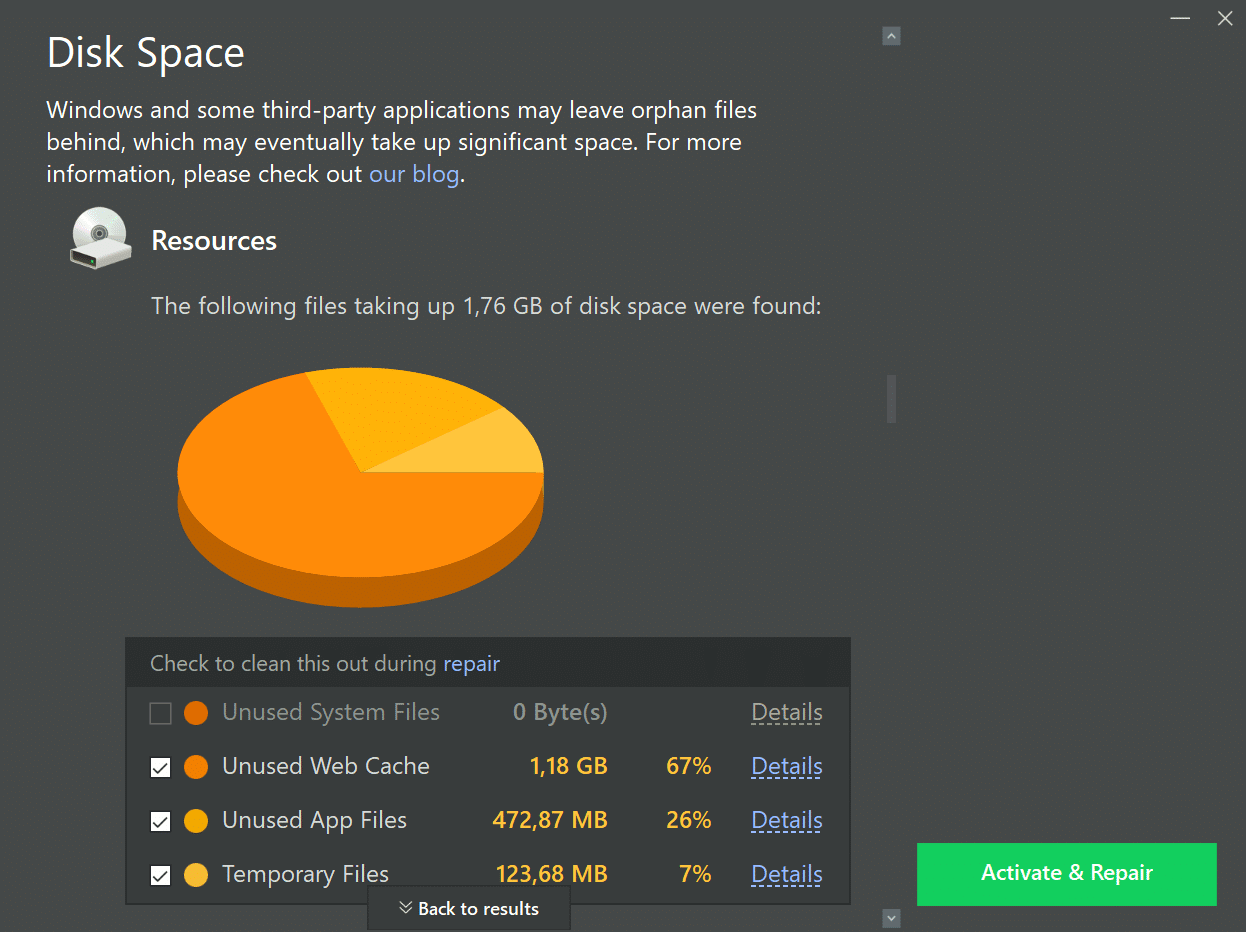Image resolution: width=1246 pixels, height=932 pixels.
Task: Click the Unused App Files color dot
Action: pyautogui.click(x=196, y=821)
